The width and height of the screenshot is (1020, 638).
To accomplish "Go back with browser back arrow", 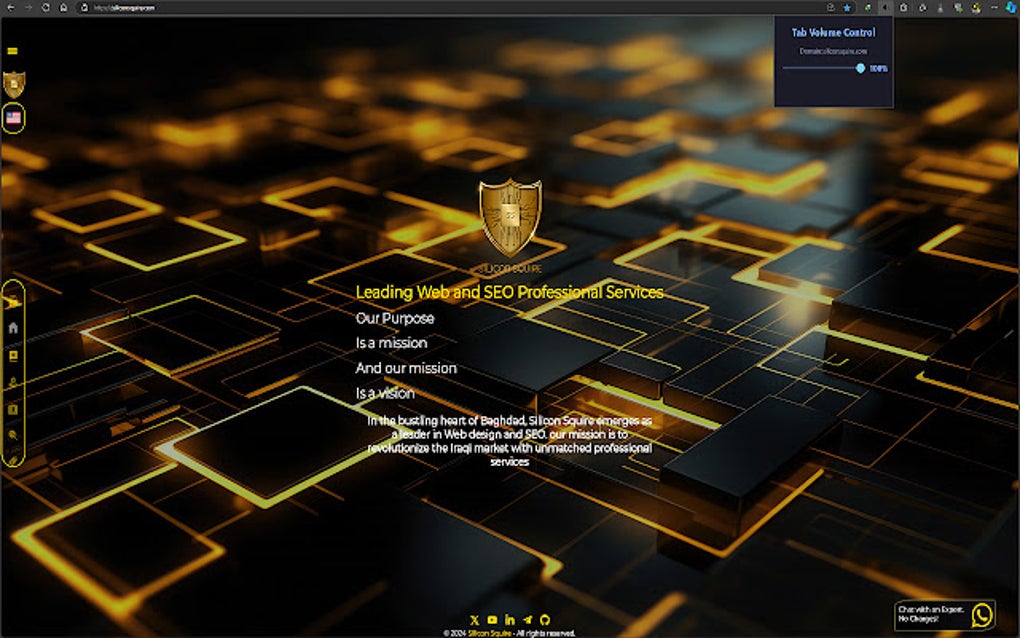I will coord(10,7).
